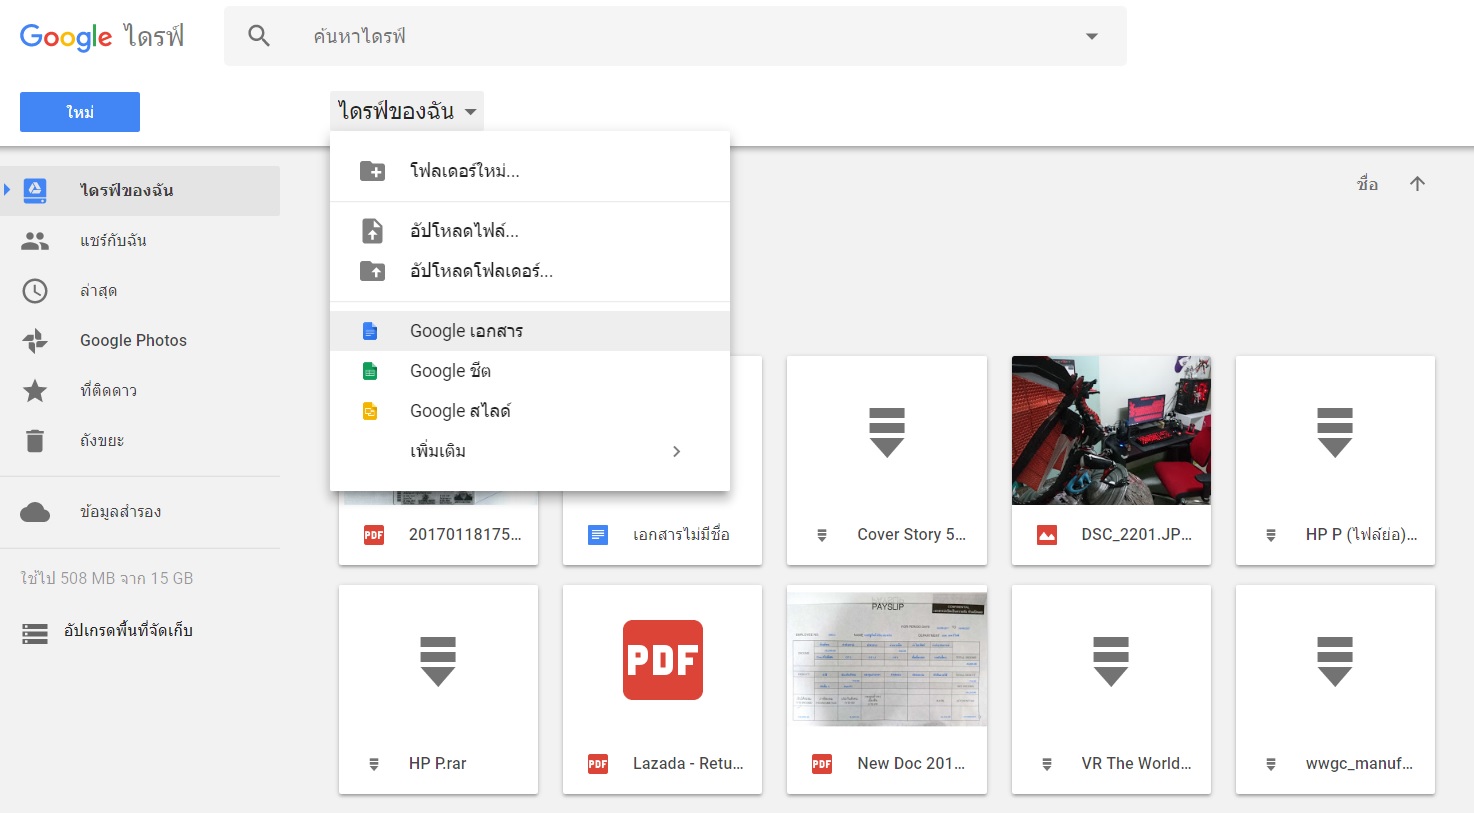The height and width of the screenshot is (813, 1474).
Task: Open the backups cloud icon
Action: (x=35, y=512)
